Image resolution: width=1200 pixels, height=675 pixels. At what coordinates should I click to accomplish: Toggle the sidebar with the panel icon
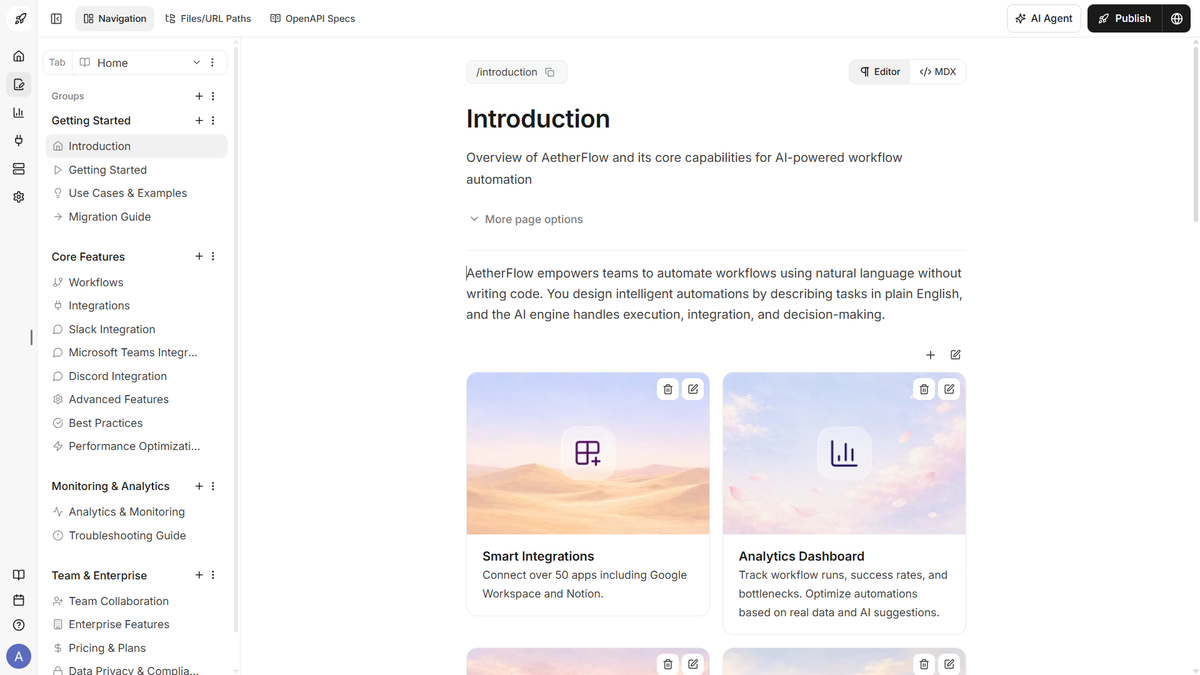pos(56,18)
